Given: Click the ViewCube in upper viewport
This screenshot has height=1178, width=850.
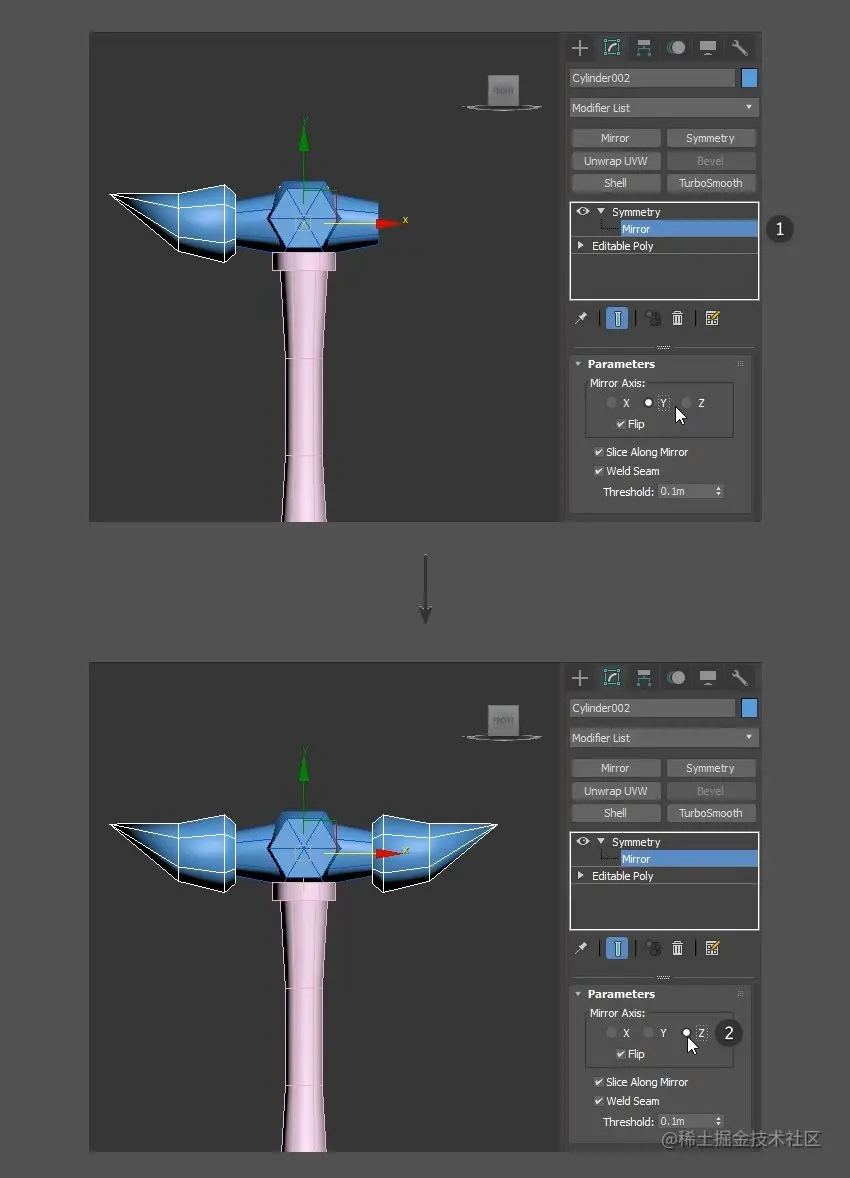Looking at the screenshot, I should [503, 91].
